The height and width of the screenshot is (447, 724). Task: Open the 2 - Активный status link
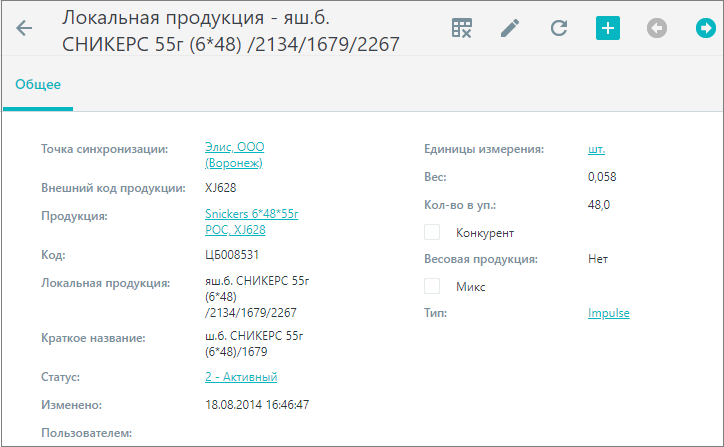241,377
